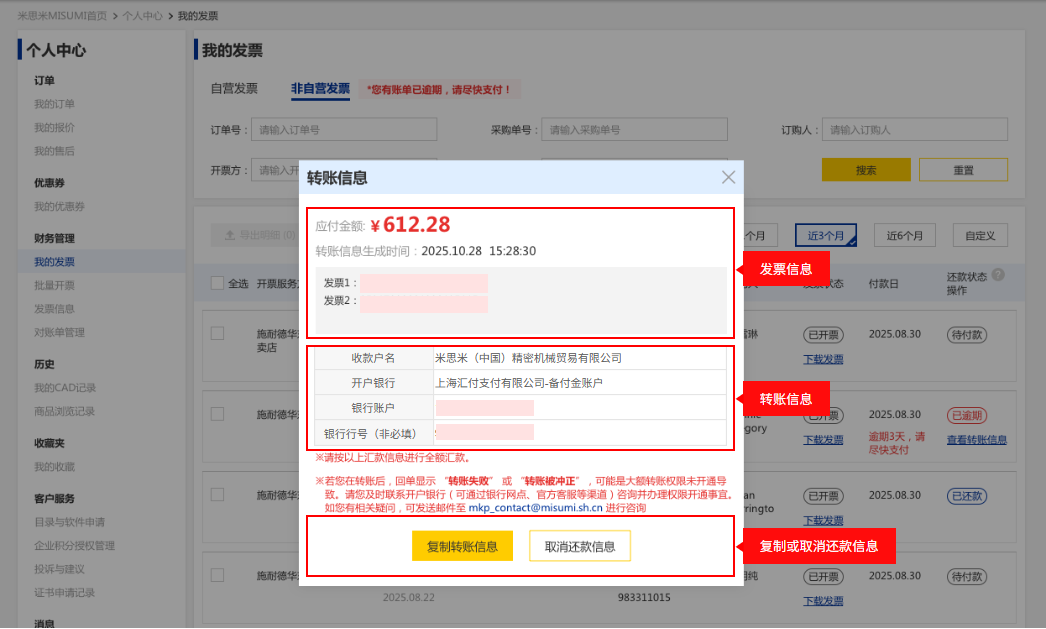This screenshot has height=629, width=1046.
Task: Click the mkp_contact@misumi.sh.cn email link
Action: pyautogui.click(x=535, y=508)
